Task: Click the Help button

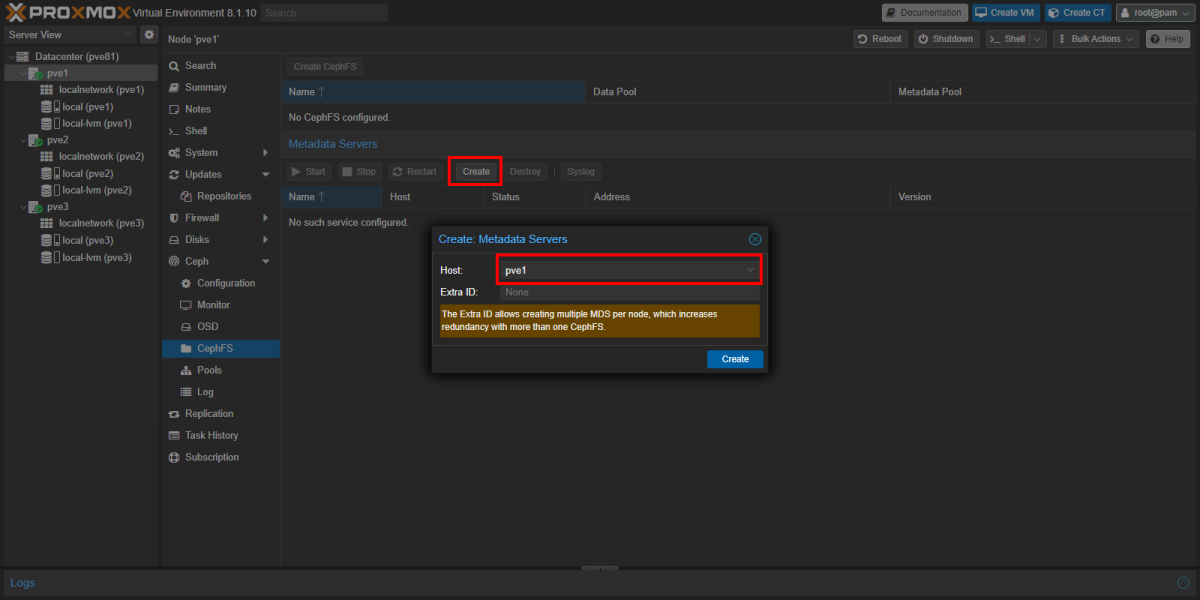Action: pos(1168,39)
